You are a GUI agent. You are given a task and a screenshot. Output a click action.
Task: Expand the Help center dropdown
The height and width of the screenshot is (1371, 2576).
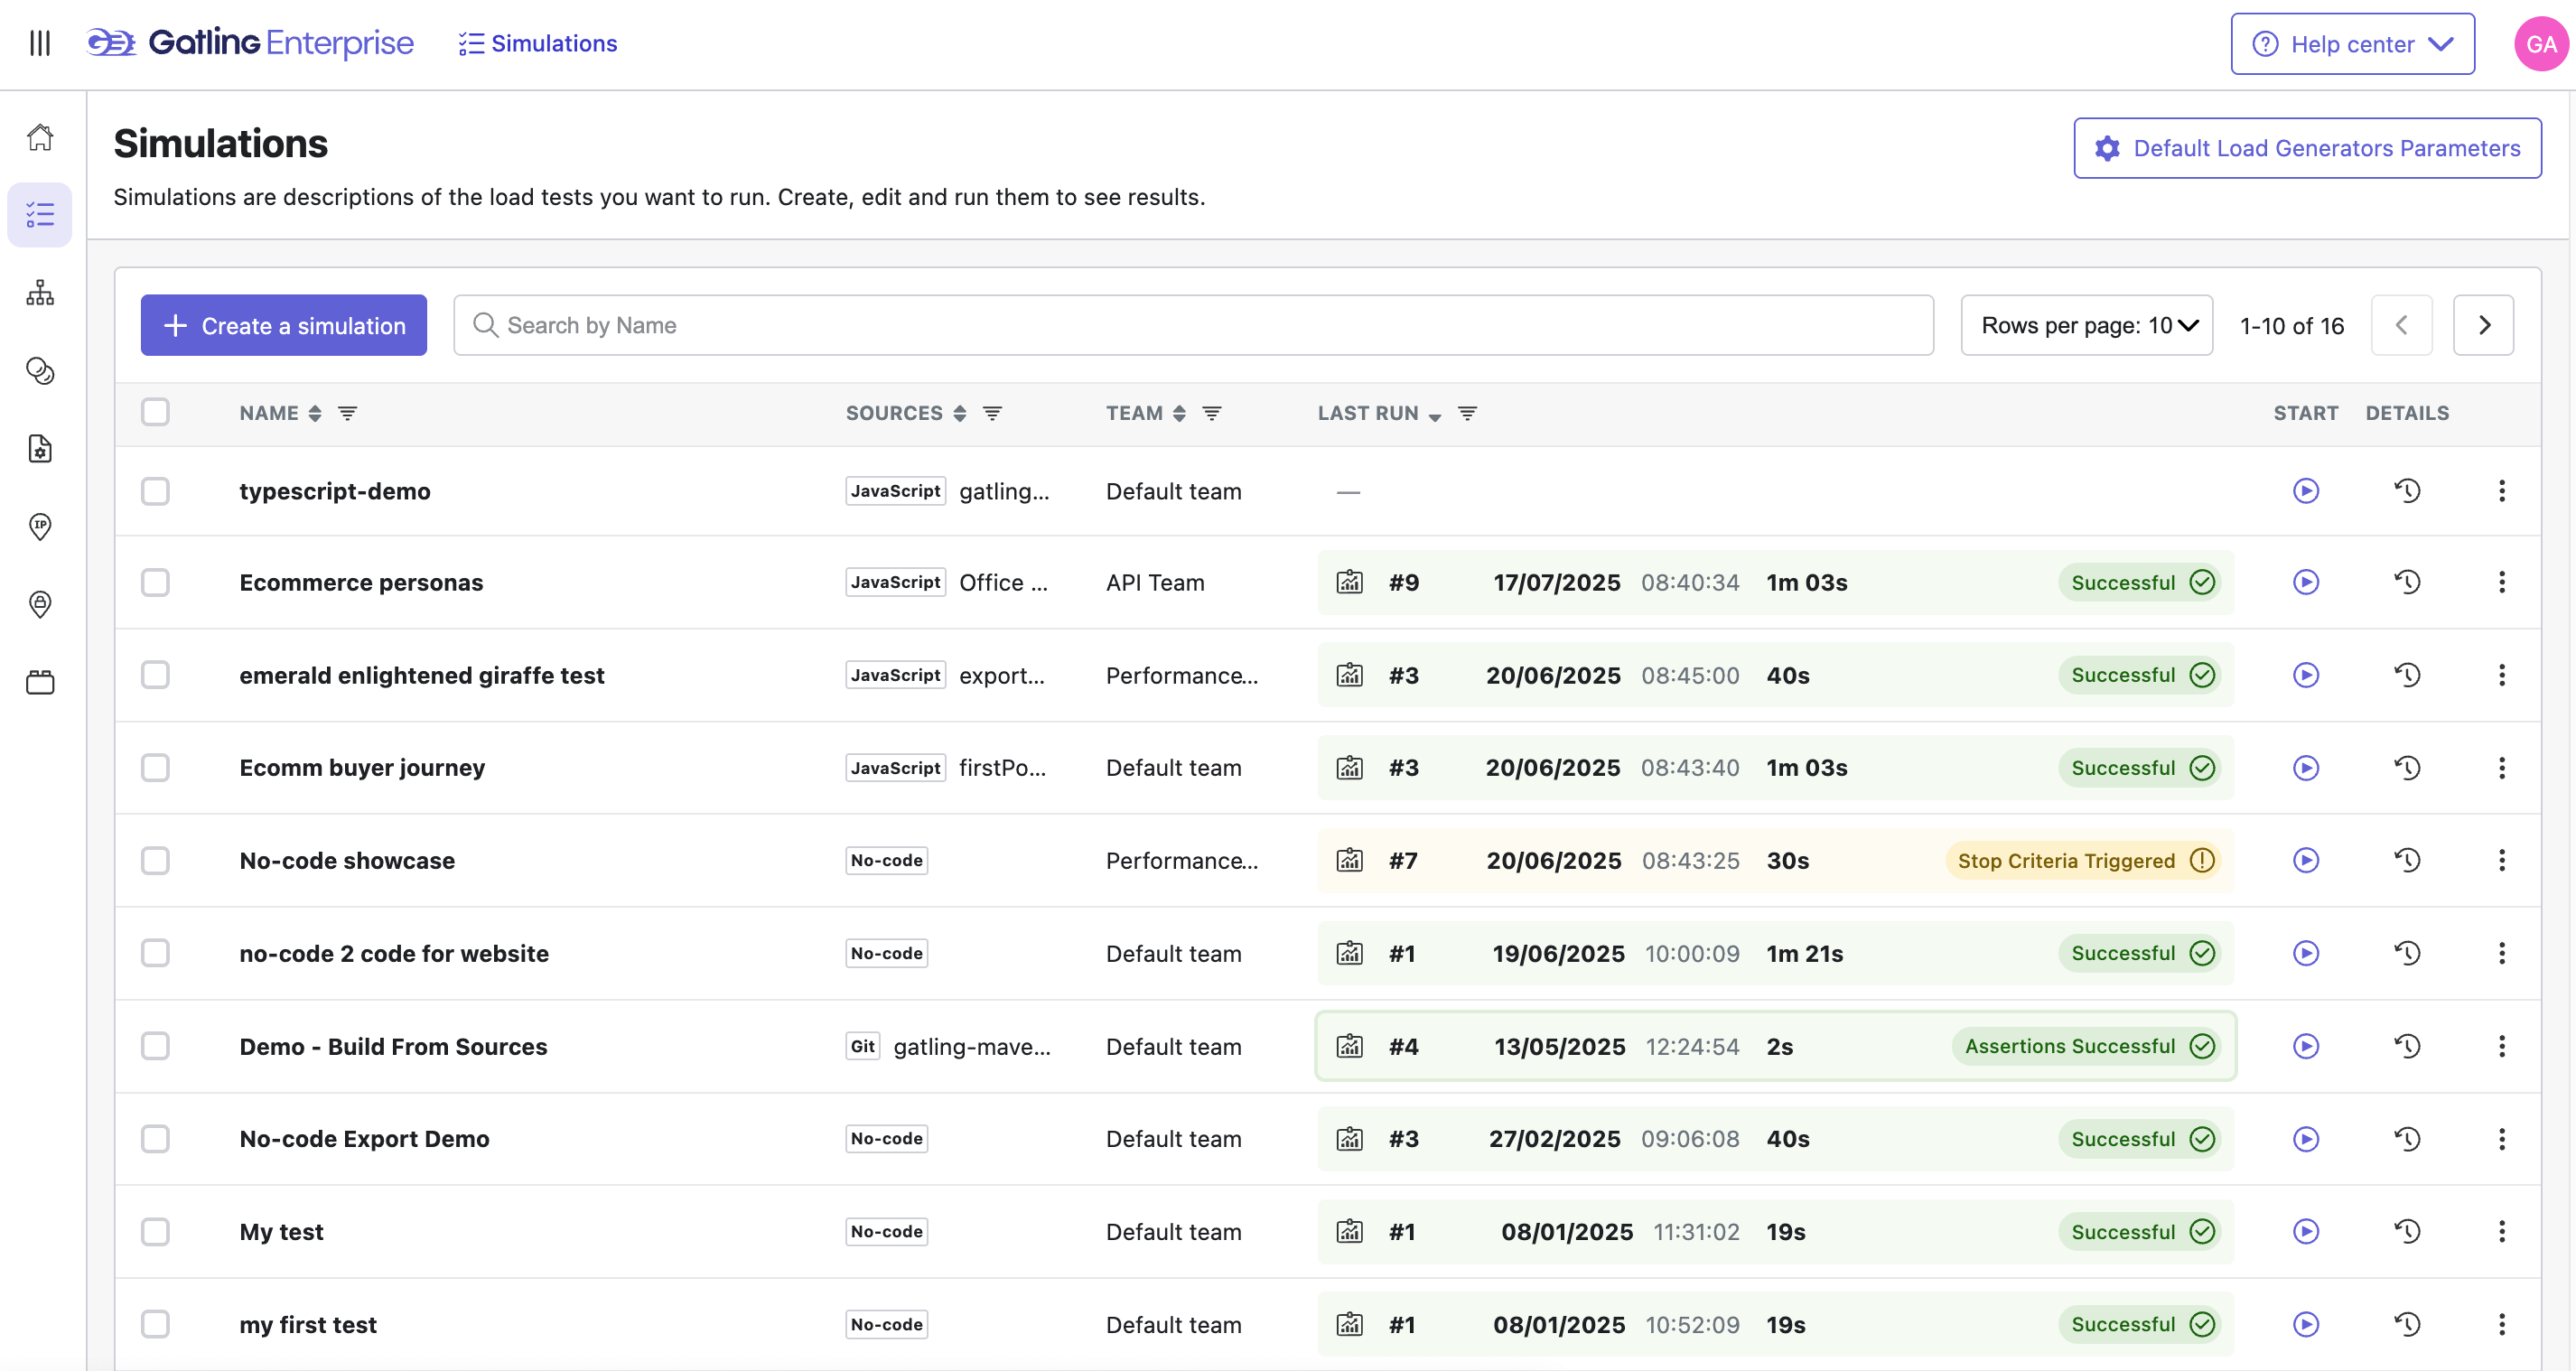click(x=2352, y=44)
